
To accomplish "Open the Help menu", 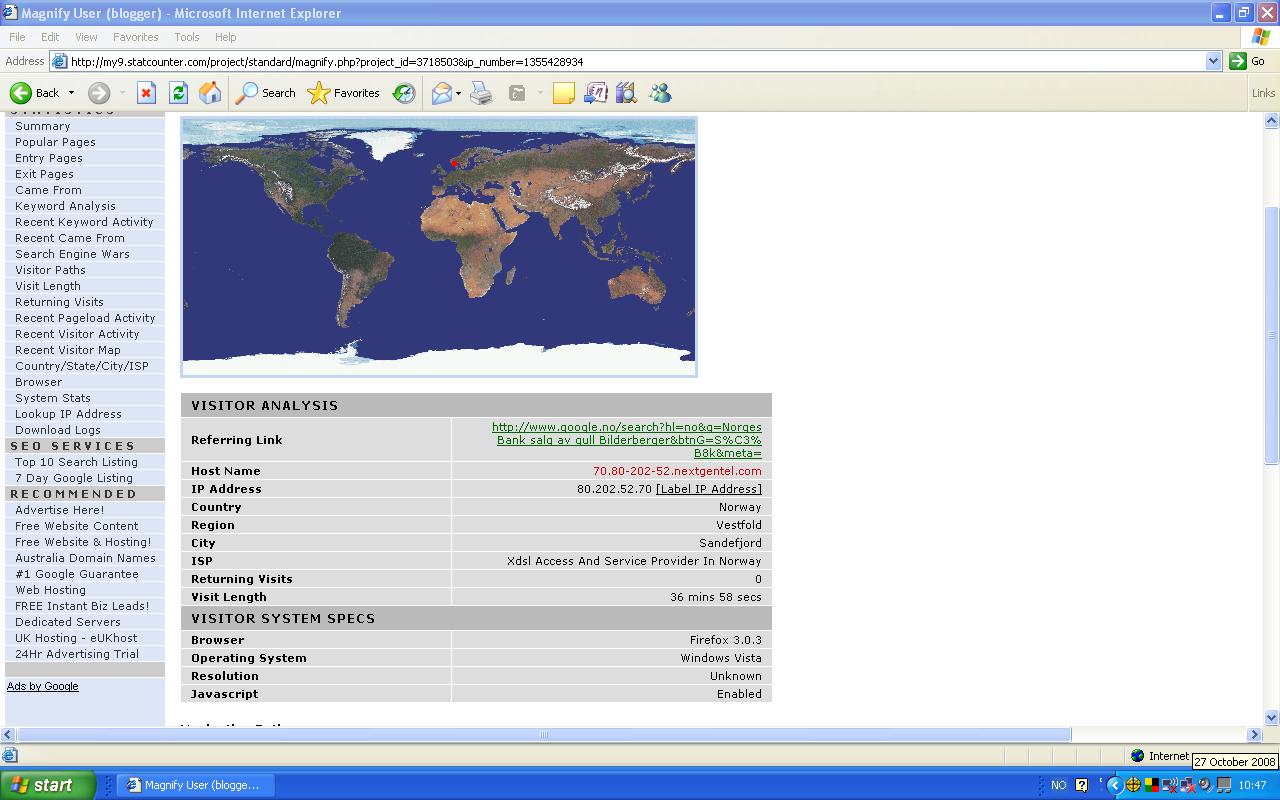I will [225, 37].
